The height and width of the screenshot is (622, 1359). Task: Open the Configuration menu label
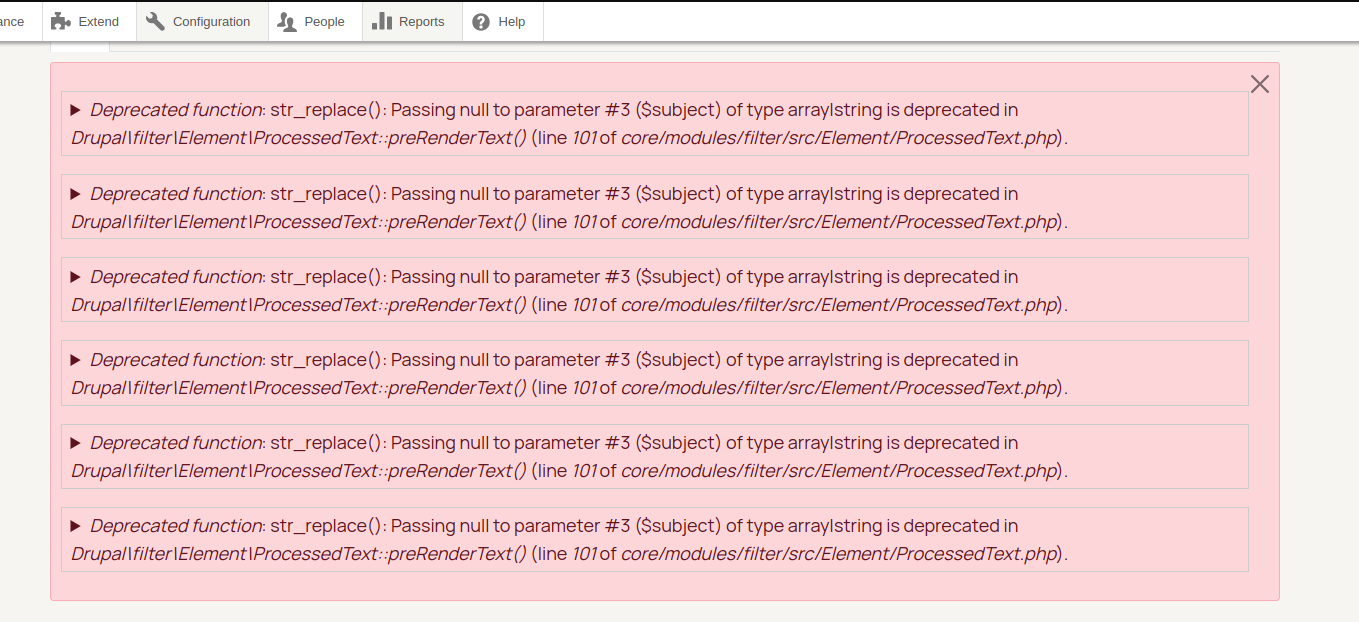point(211,21)
